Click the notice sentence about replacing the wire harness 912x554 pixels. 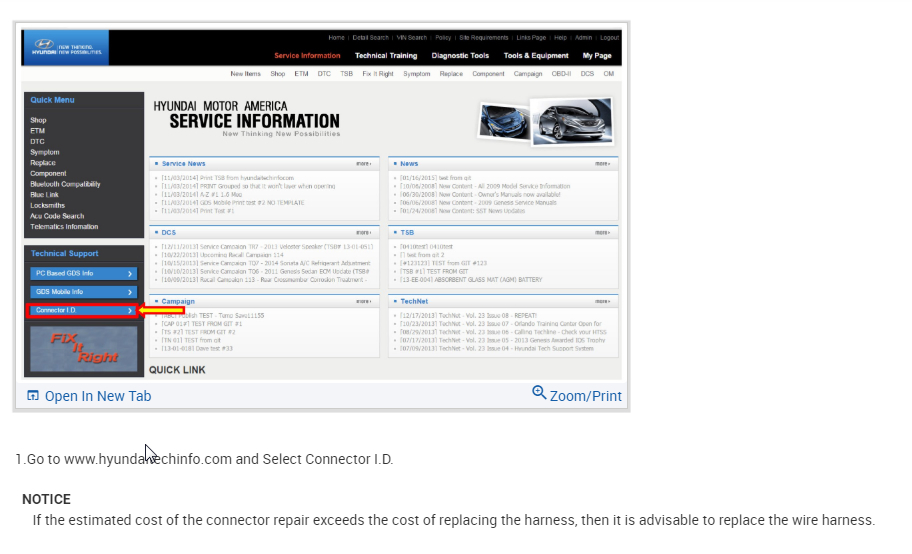(454, 520)
